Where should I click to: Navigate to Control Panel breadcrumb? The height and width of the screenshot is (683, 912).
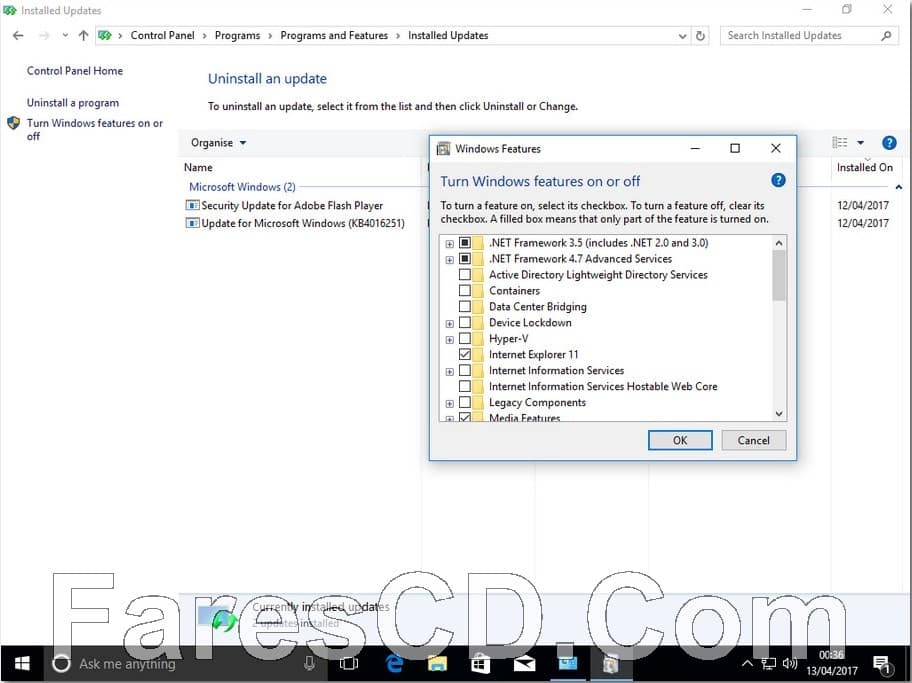(x=162, y=35)
